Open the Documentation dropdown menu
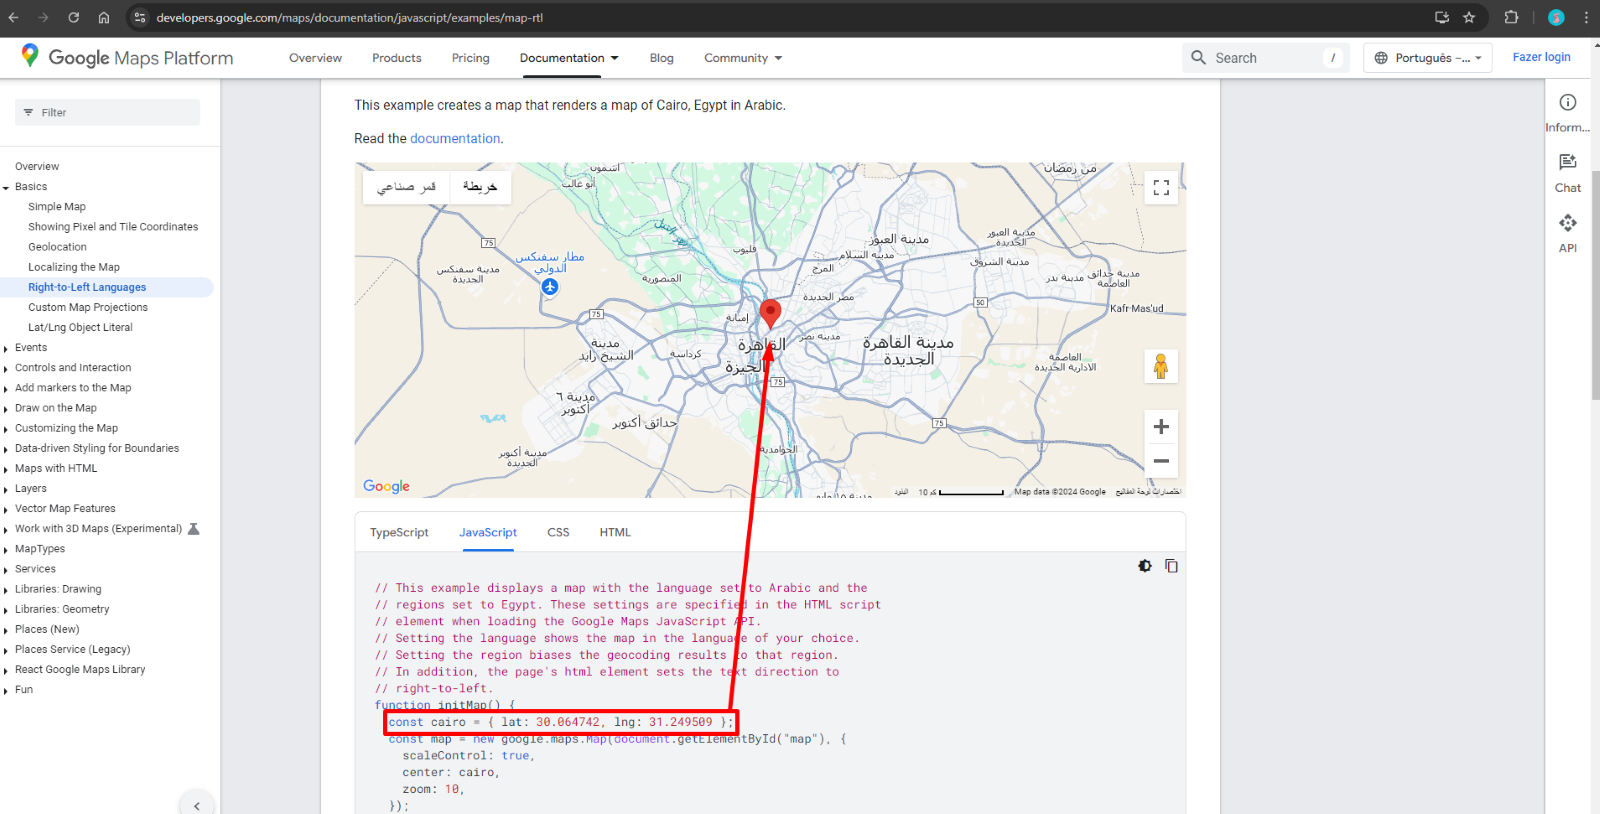The width and height of the screenshot is (1600, 814). (x=569, y=58)
